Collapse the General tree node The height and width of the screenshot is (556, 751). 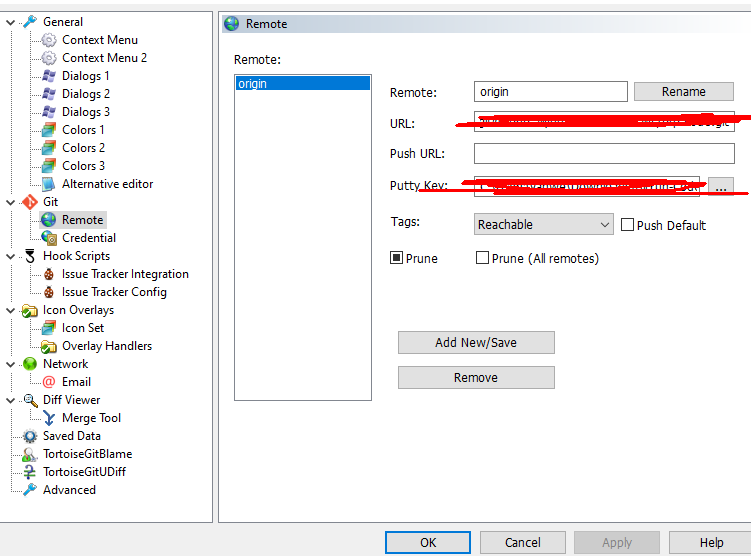pos(10,22)
